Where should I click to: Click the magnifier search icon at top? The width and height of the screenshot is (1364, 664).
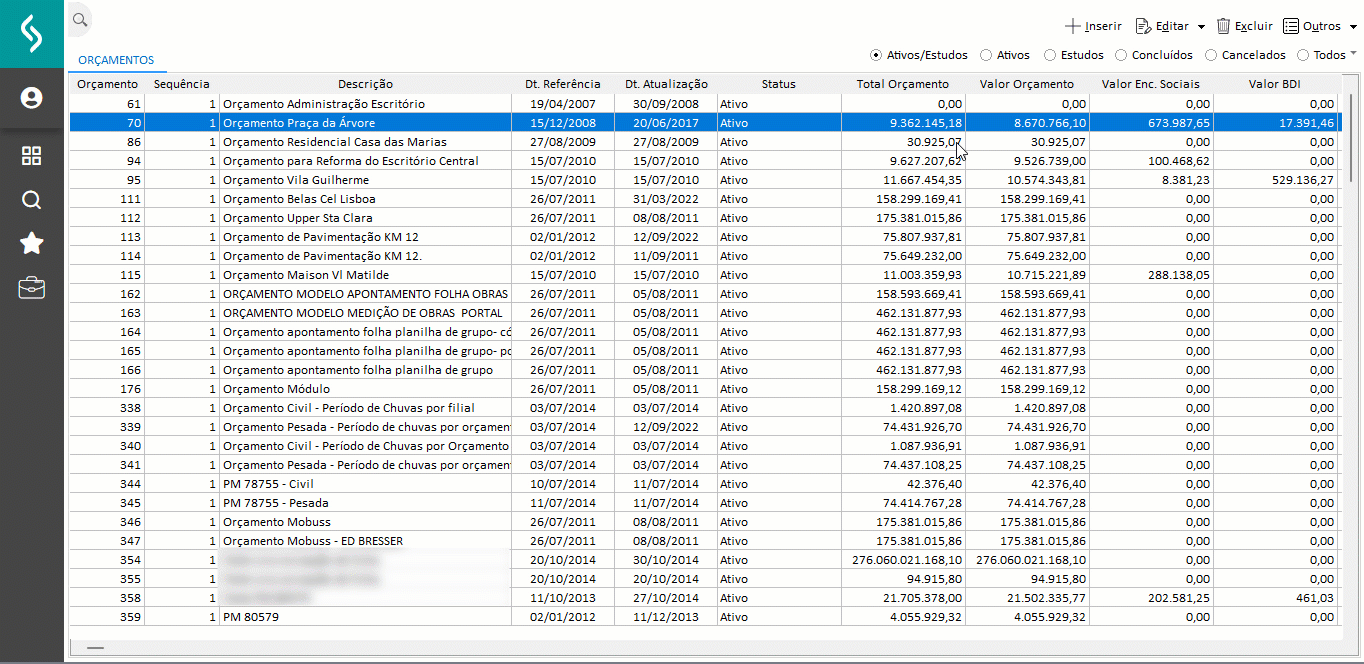click(80, 19)
